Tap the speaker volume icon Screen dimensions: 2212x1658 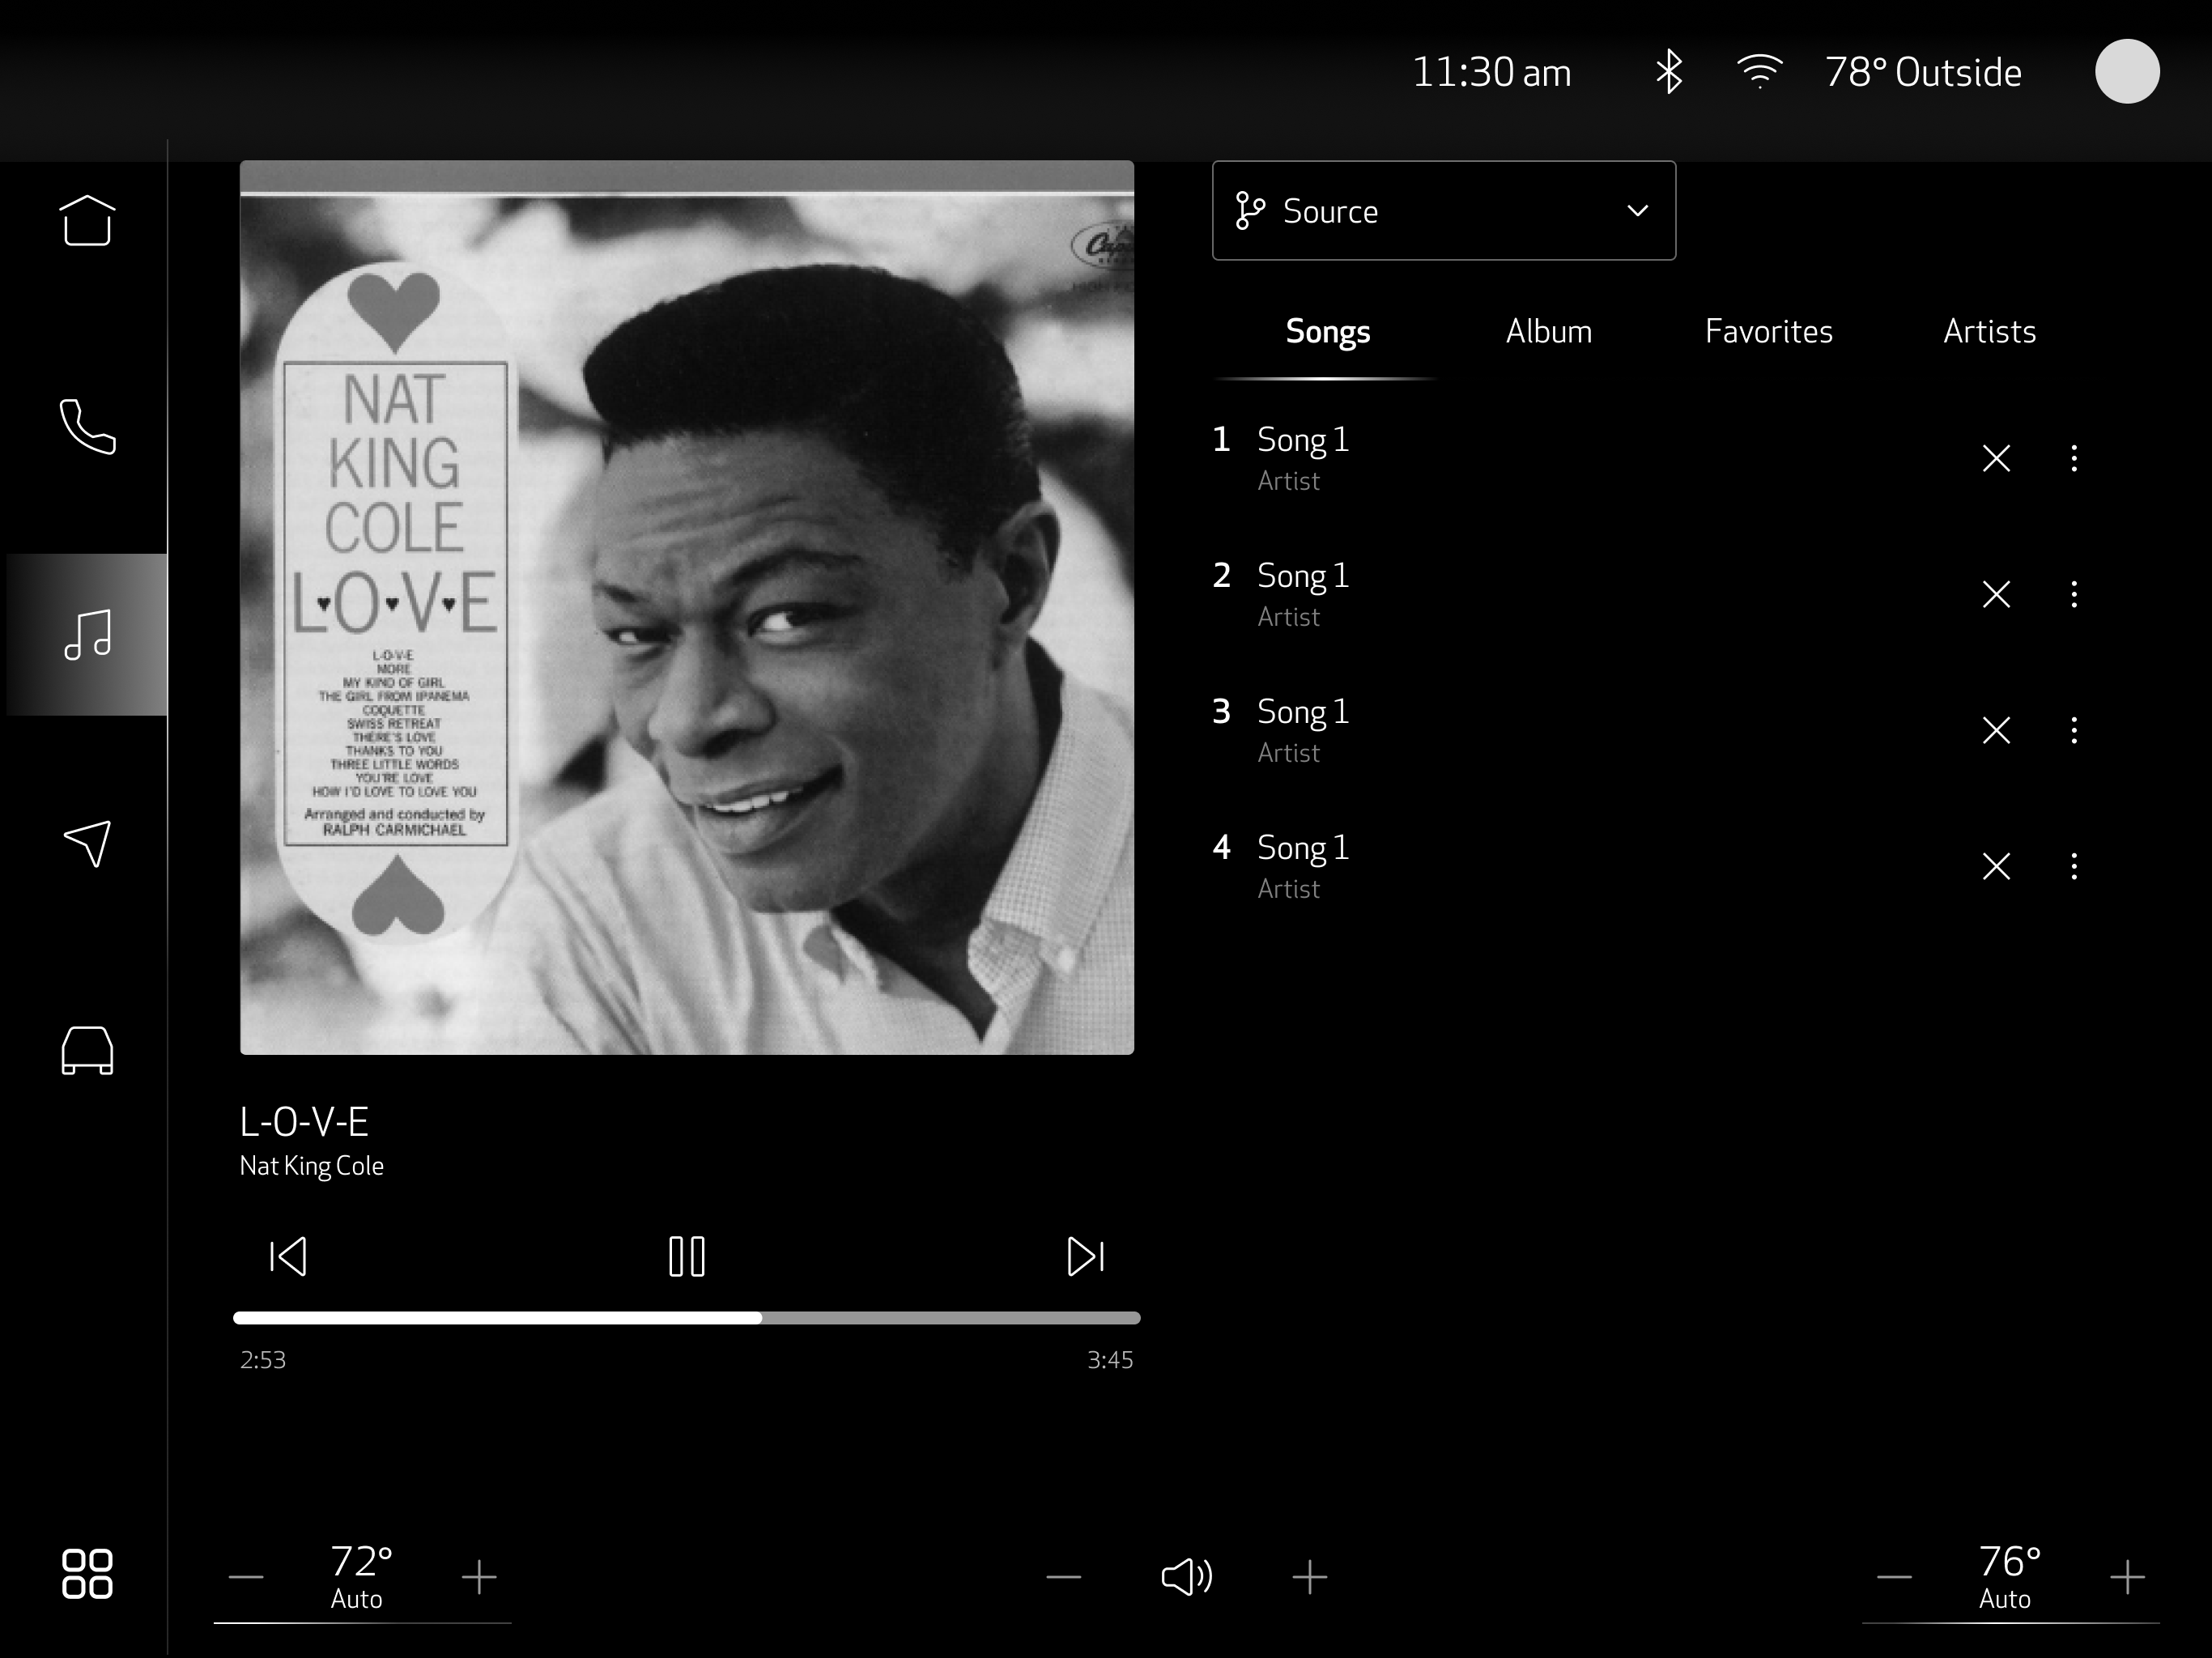coord(1187,1577)
